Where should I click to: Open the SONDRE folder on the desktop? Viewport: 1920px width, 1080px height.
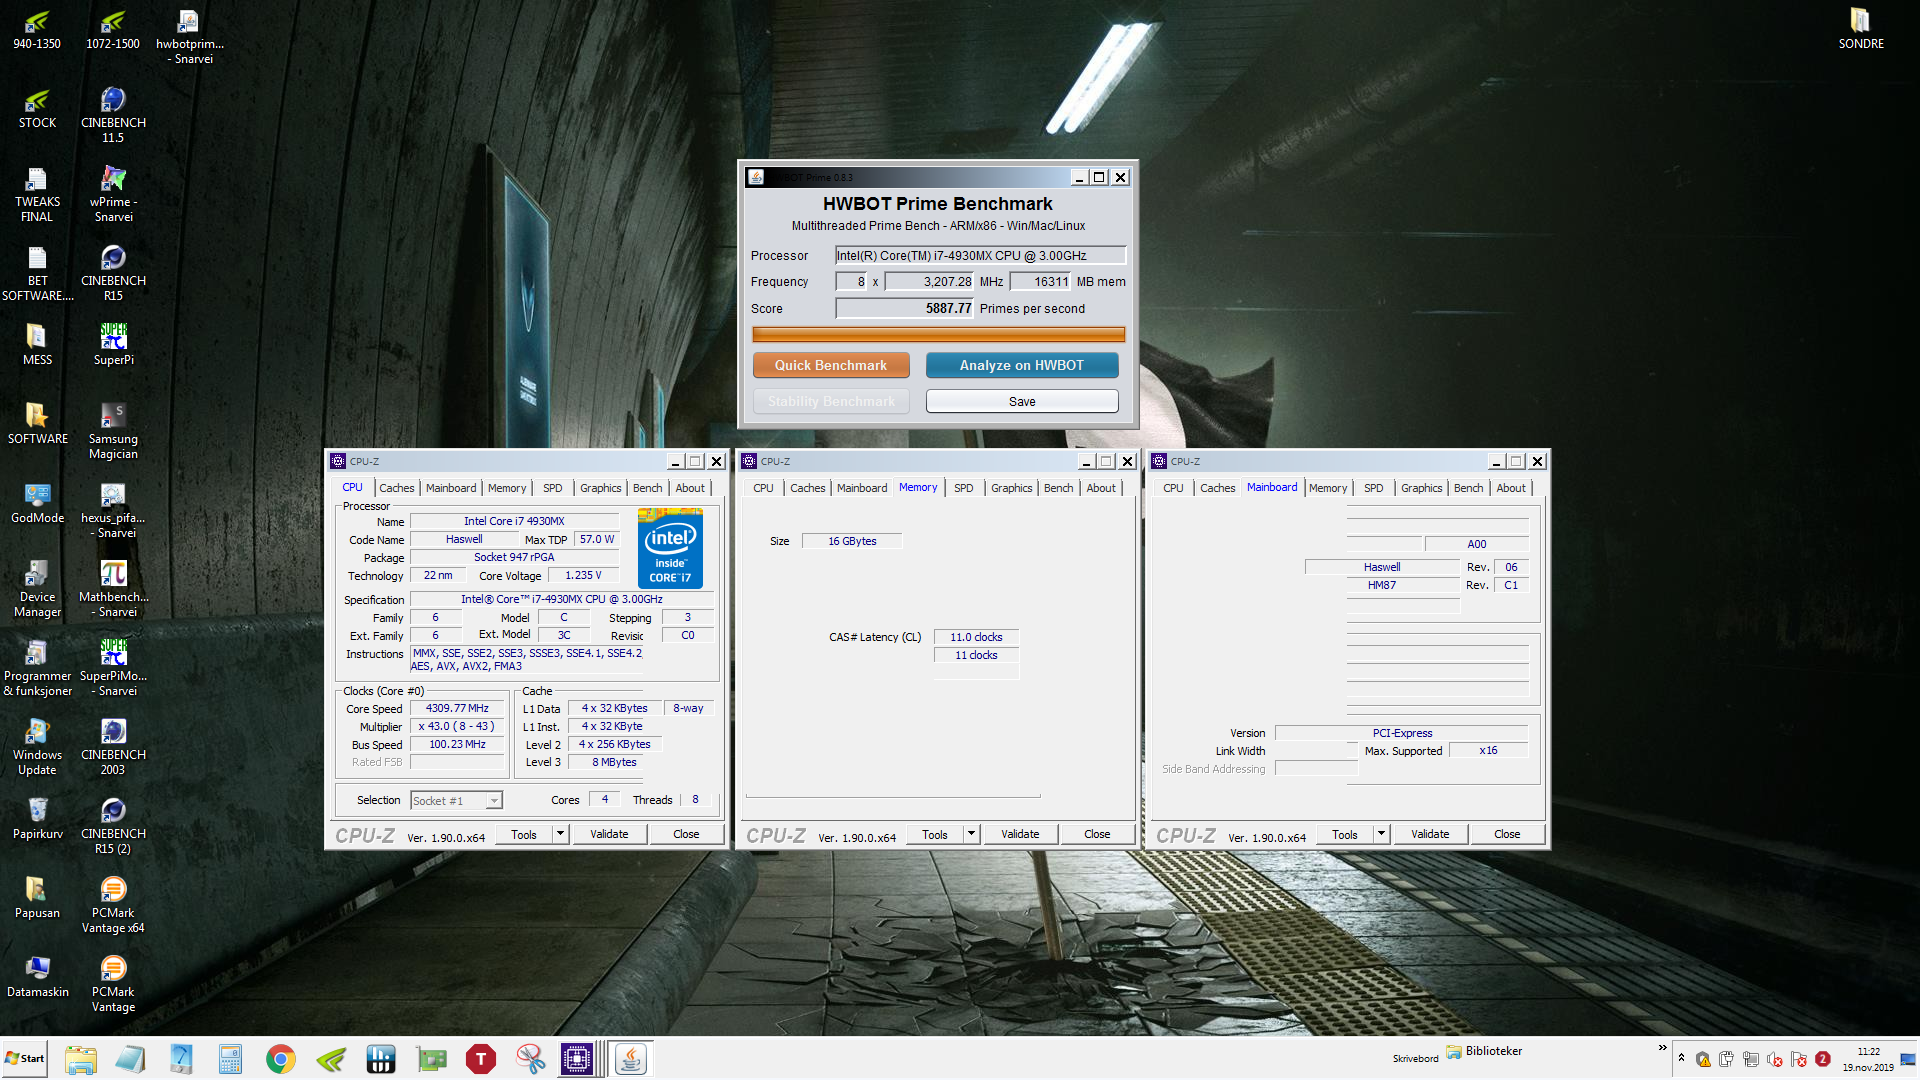[1861, 30]
